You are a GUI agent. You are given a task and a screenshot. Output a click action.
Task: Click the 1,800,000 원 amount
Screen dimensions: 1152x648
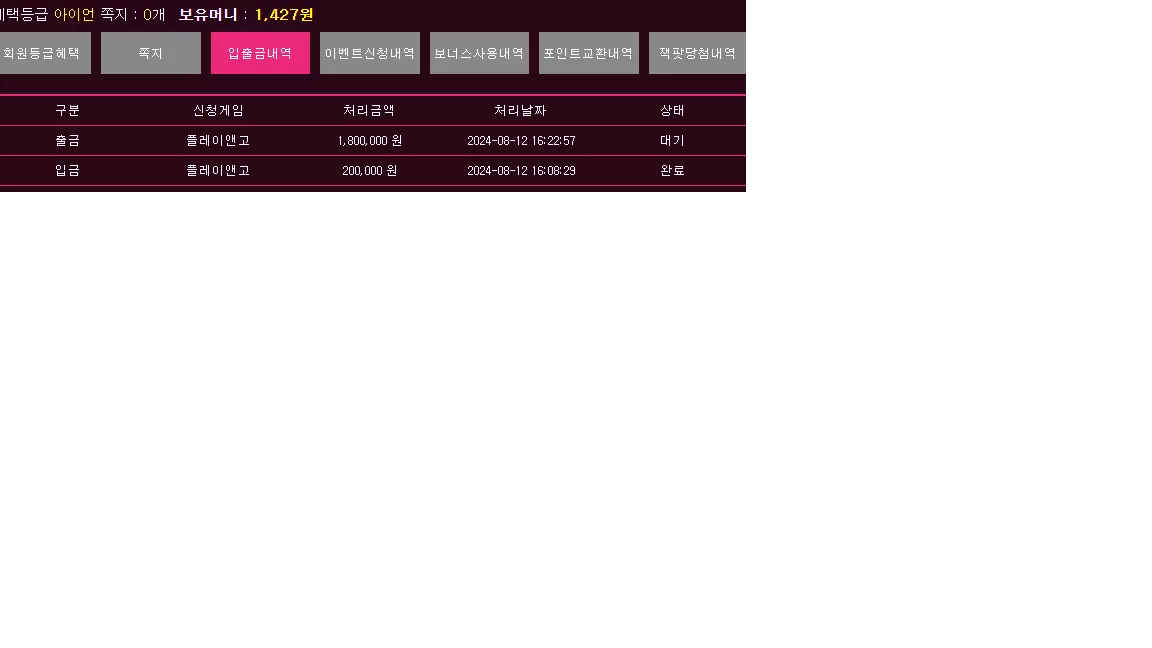tap(370, 140)
